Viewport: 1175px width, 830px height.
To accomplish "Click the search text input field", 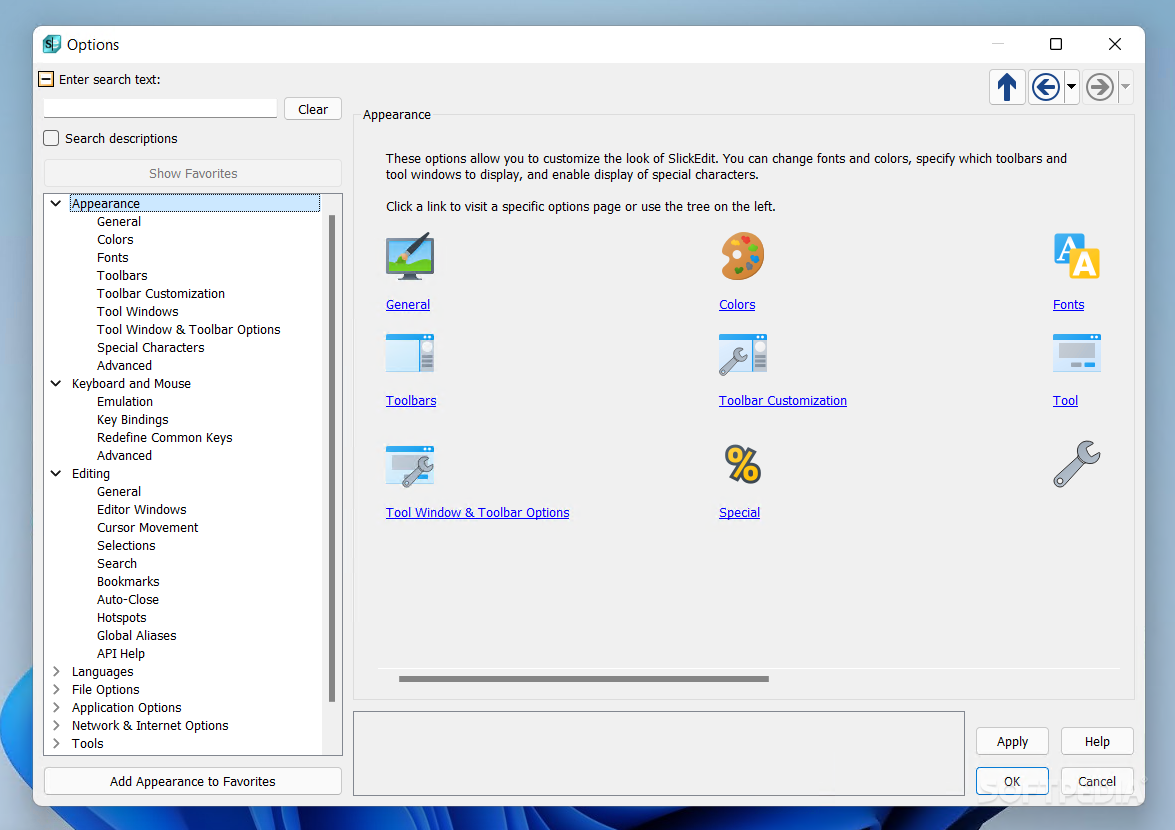I will point(160,108).
